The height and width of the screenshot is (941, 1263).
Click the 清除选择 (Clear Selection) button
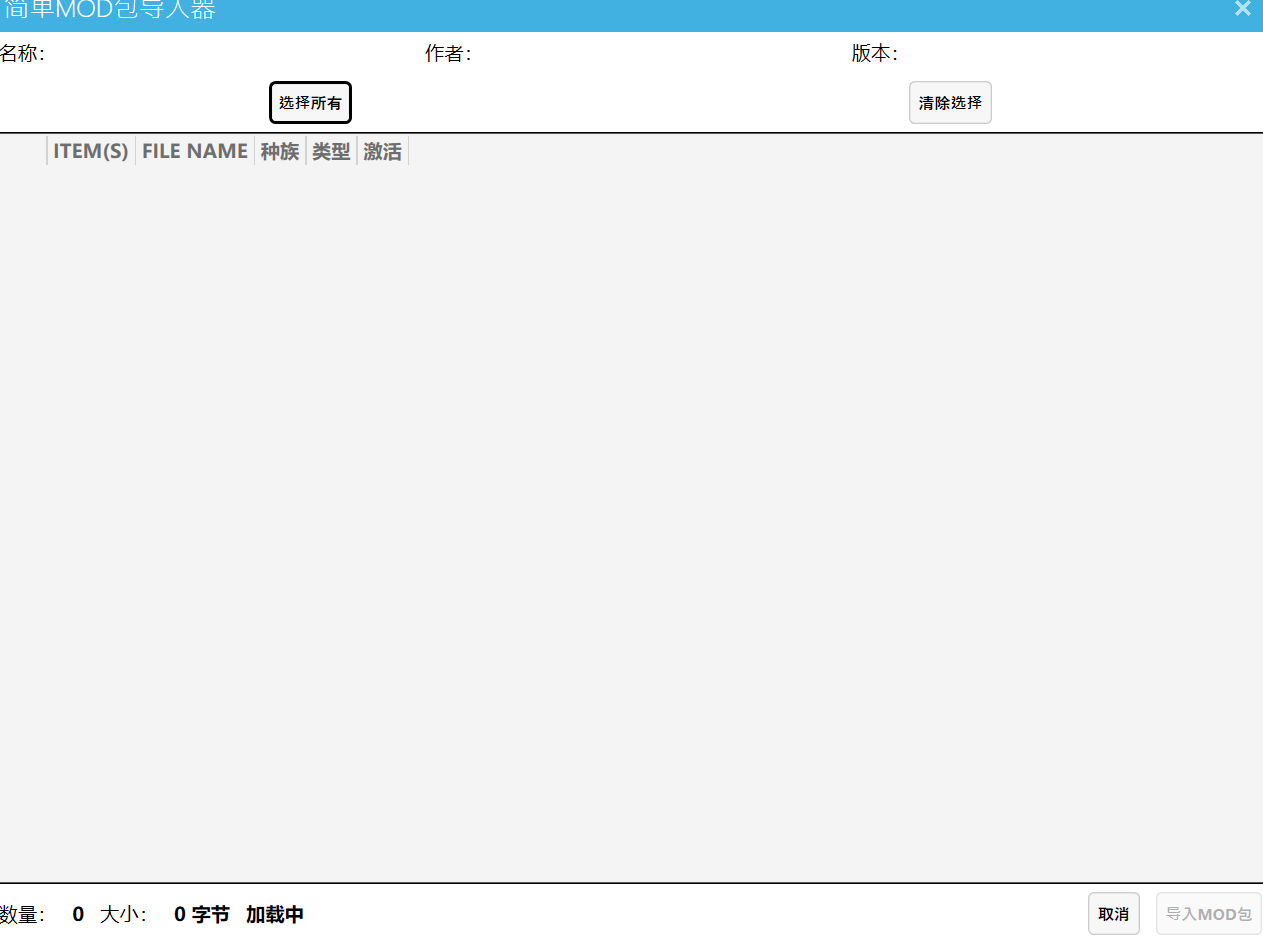click(x=949, y=102)
